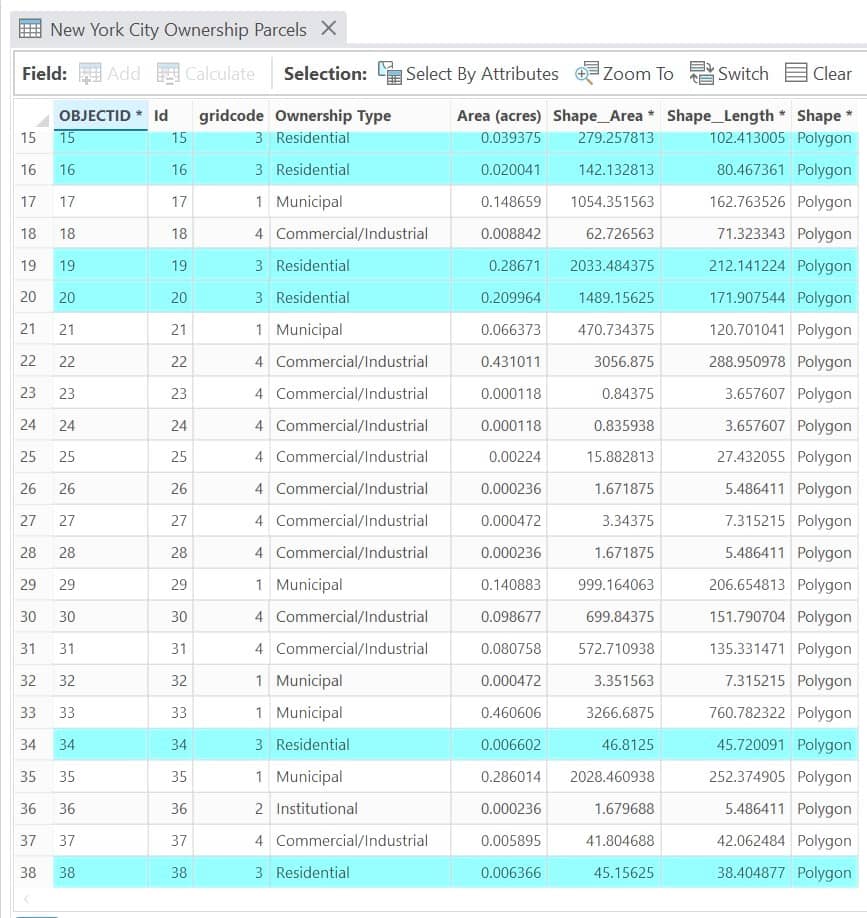Select row 22 using its row header

tap(33, 361)
